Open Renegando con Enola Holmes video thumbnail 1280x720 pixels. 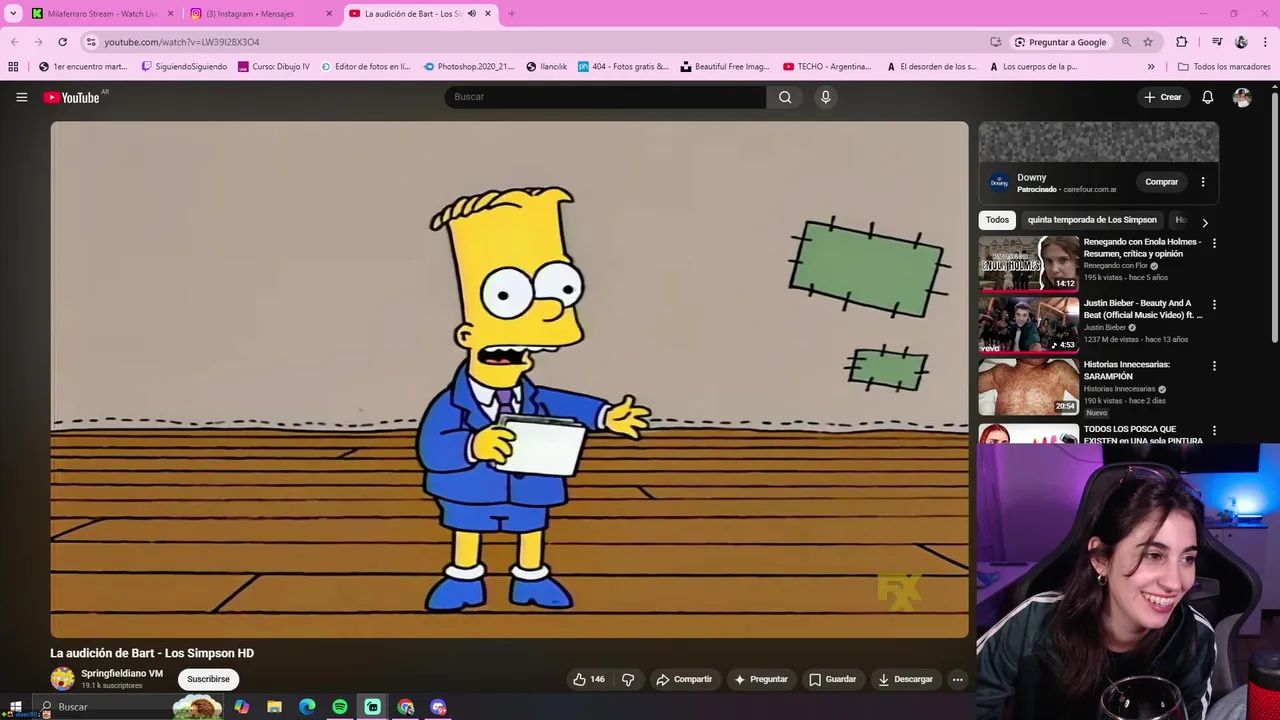pyautogui.click(x=1028, y=263)
